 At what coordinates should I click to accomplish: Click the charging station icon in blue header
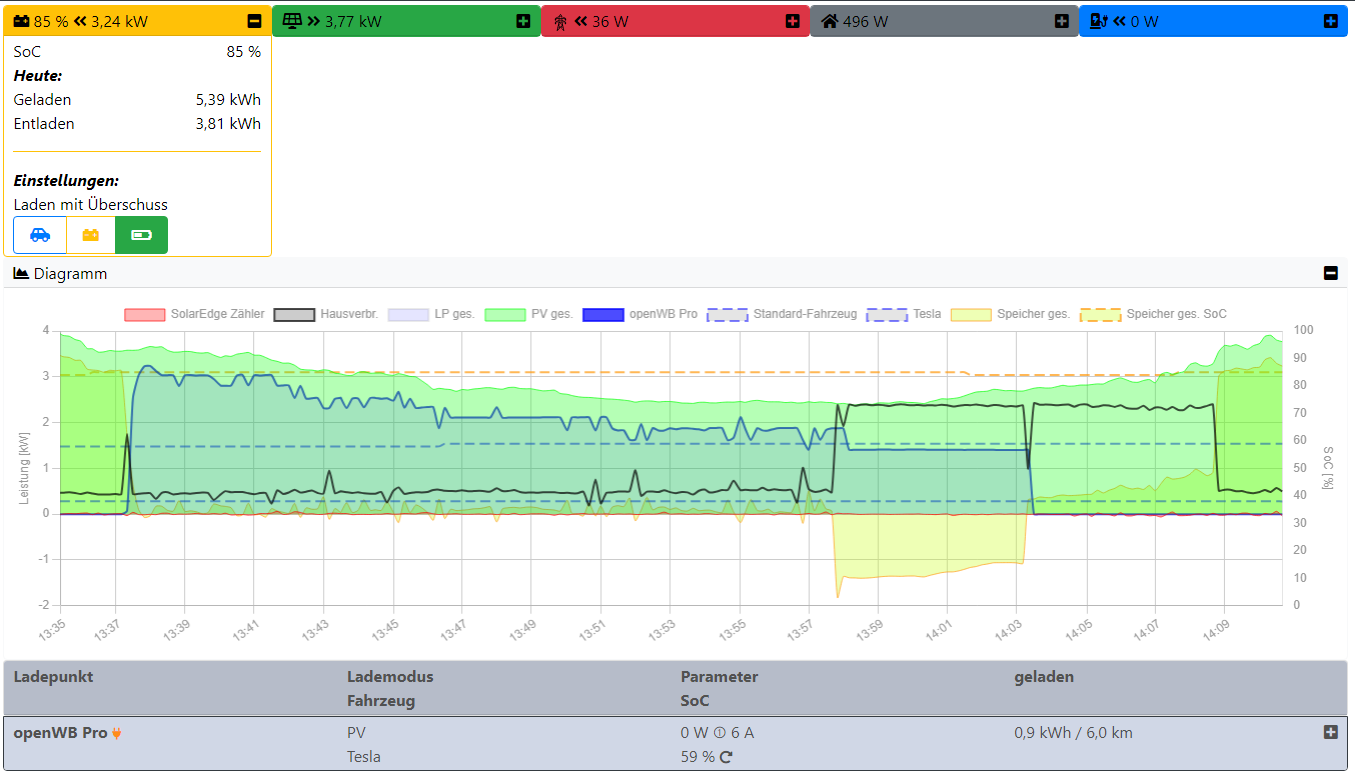pyautogui.click(x=1098, y=21)
